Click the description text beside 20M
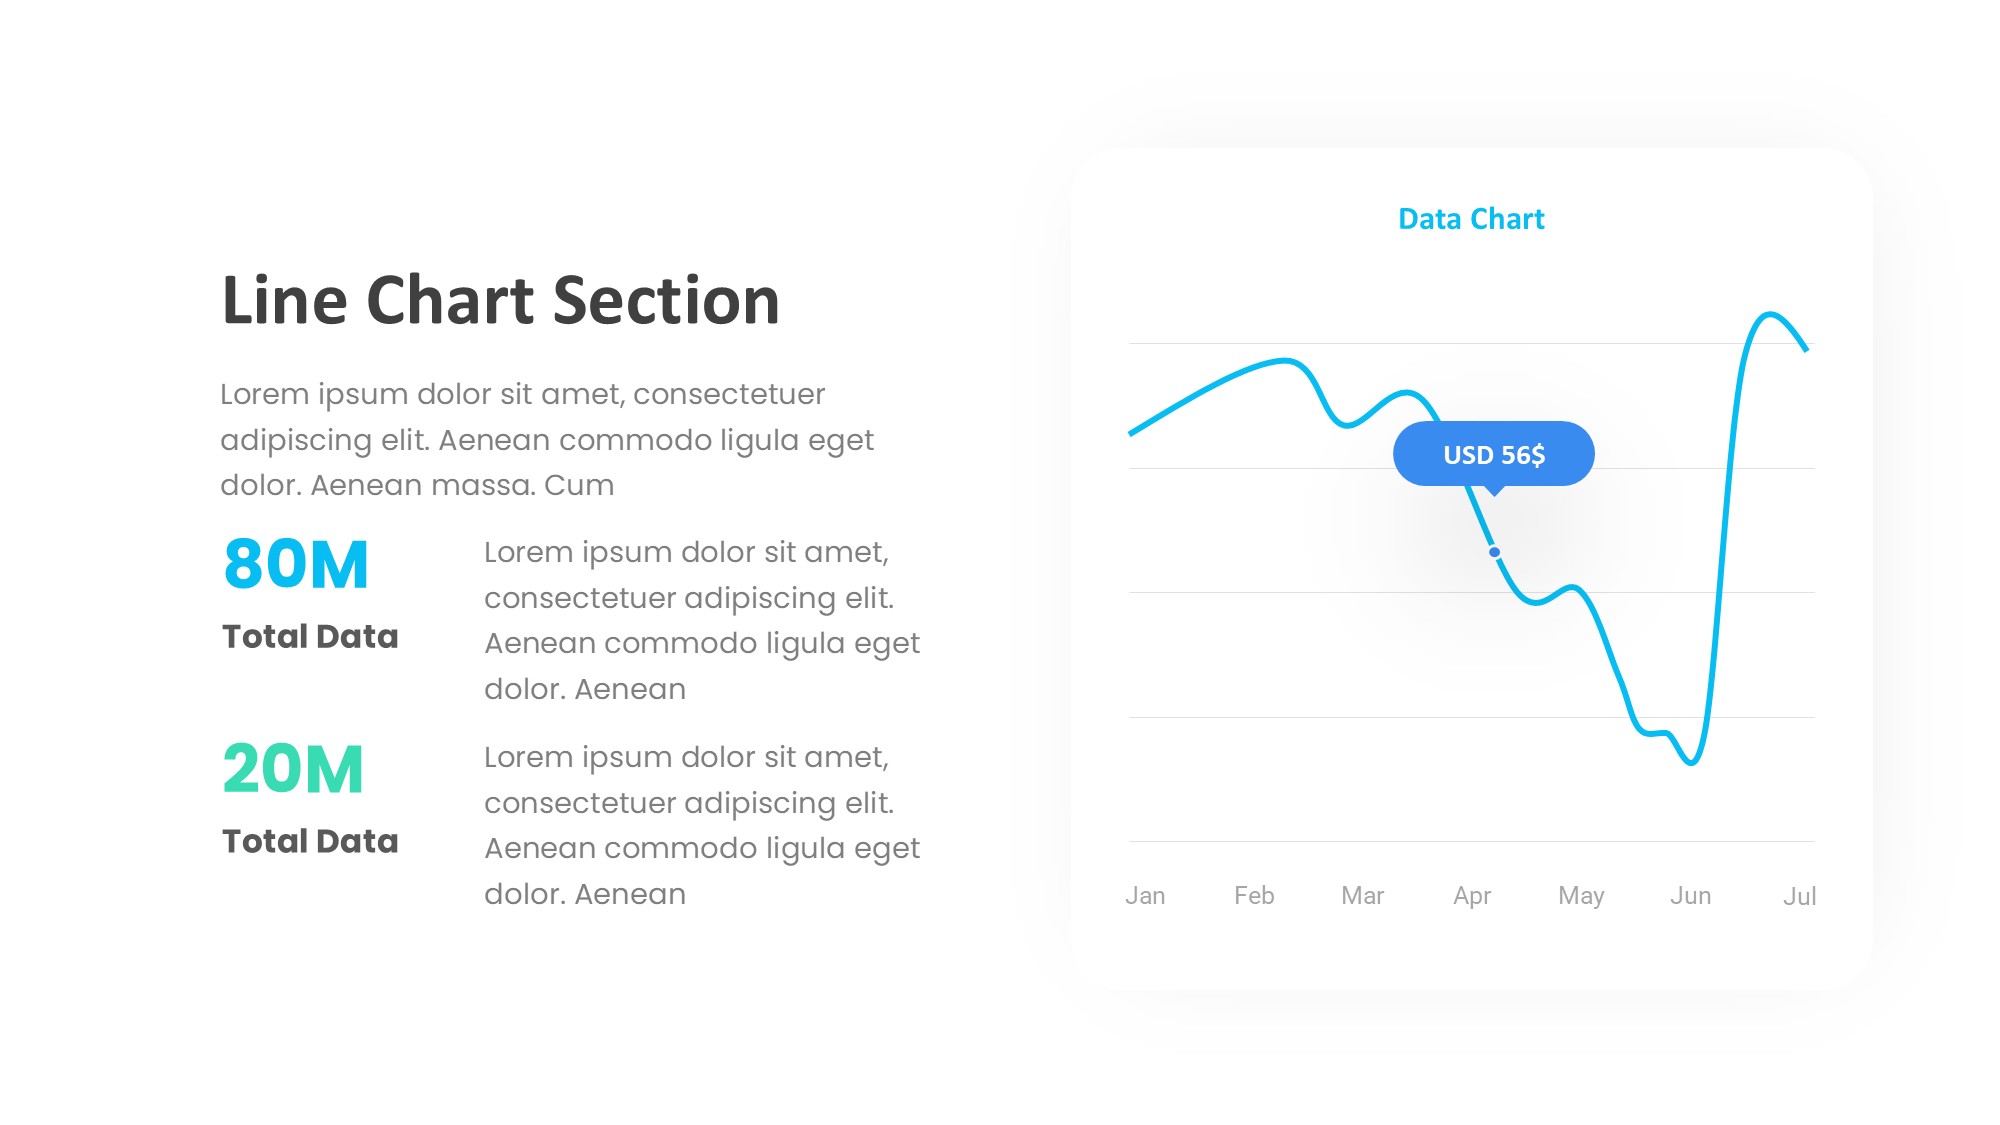This screenshot has width=2000, height=1125. 702,825
